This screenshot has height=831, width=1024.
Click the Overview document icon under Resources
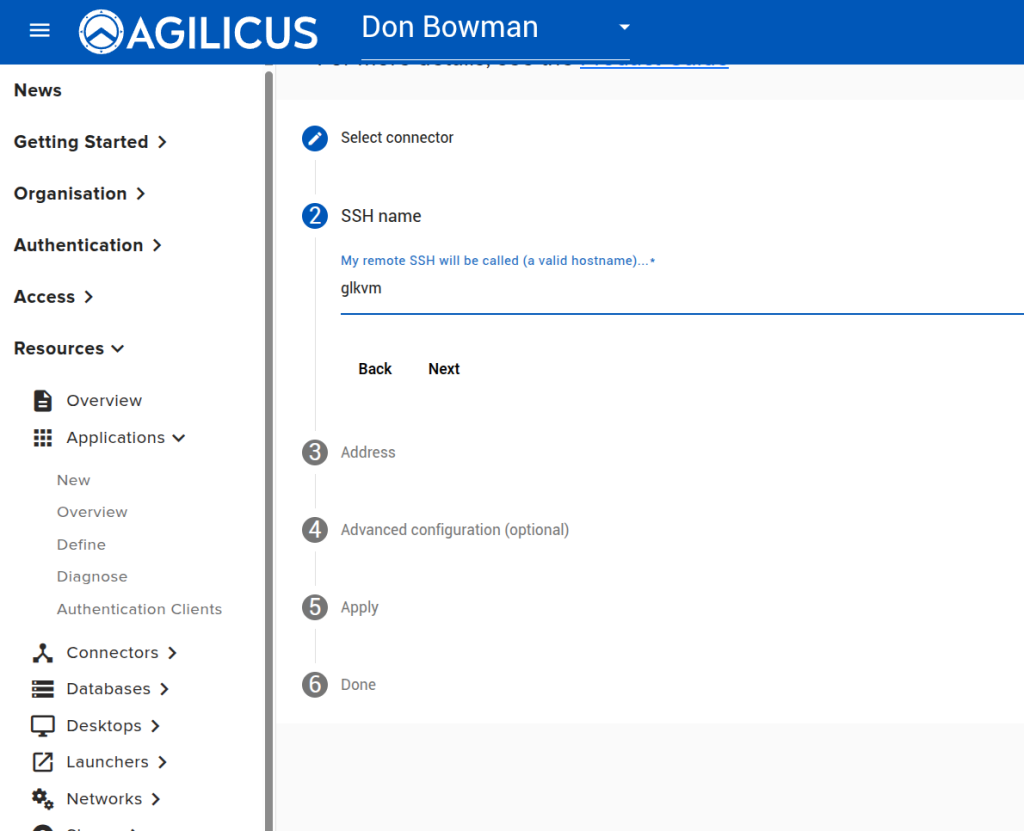(43, 401)
